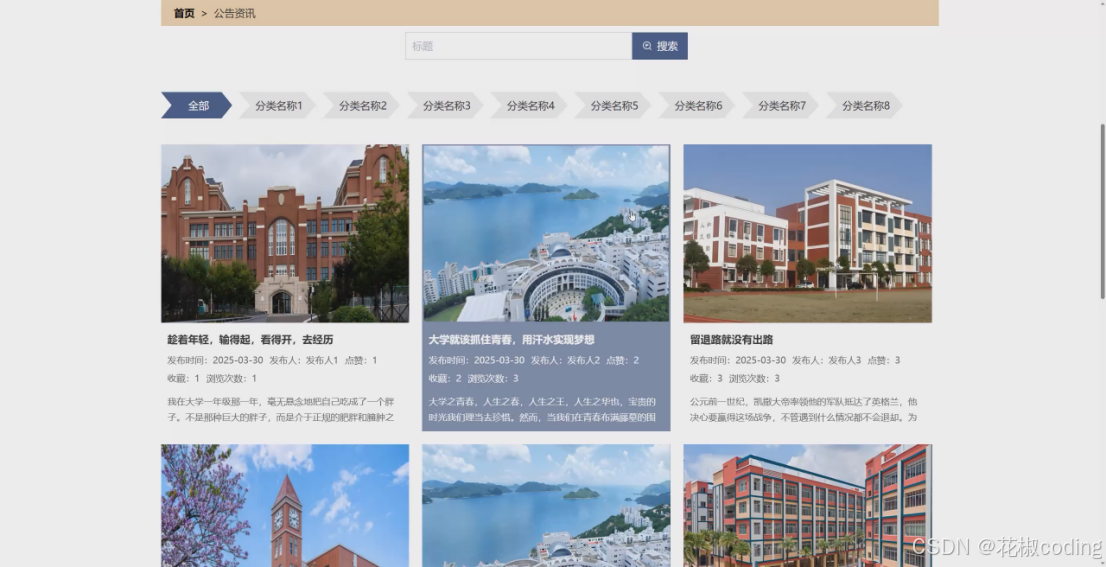Select the 分类名称1 category tab
Image resolution: width=1106 pixels, height=567 pixels.
[277, 105]
